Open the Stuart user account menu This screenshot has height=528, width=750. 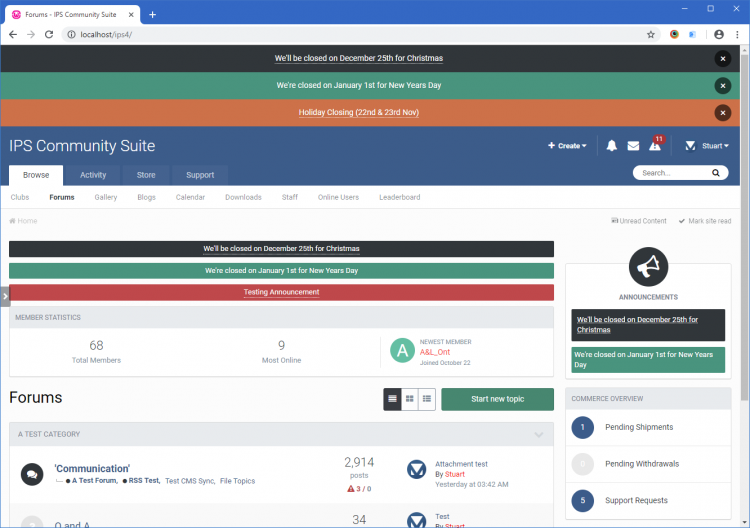[706, 146]
